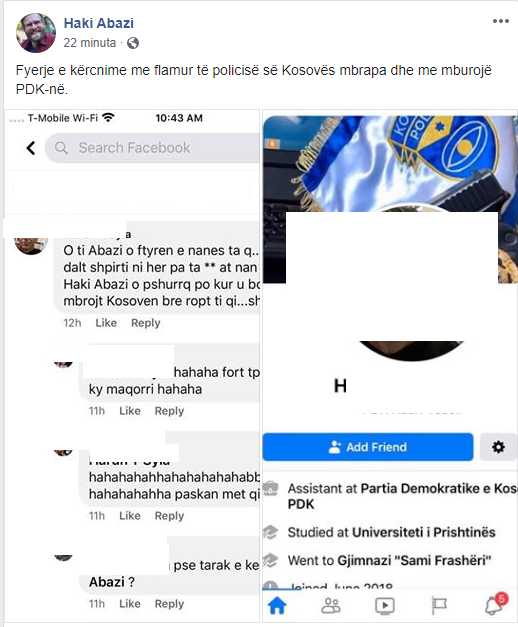Open the Haki Abazi profile name link
The image size is (518, 627).
coord(99,23)
